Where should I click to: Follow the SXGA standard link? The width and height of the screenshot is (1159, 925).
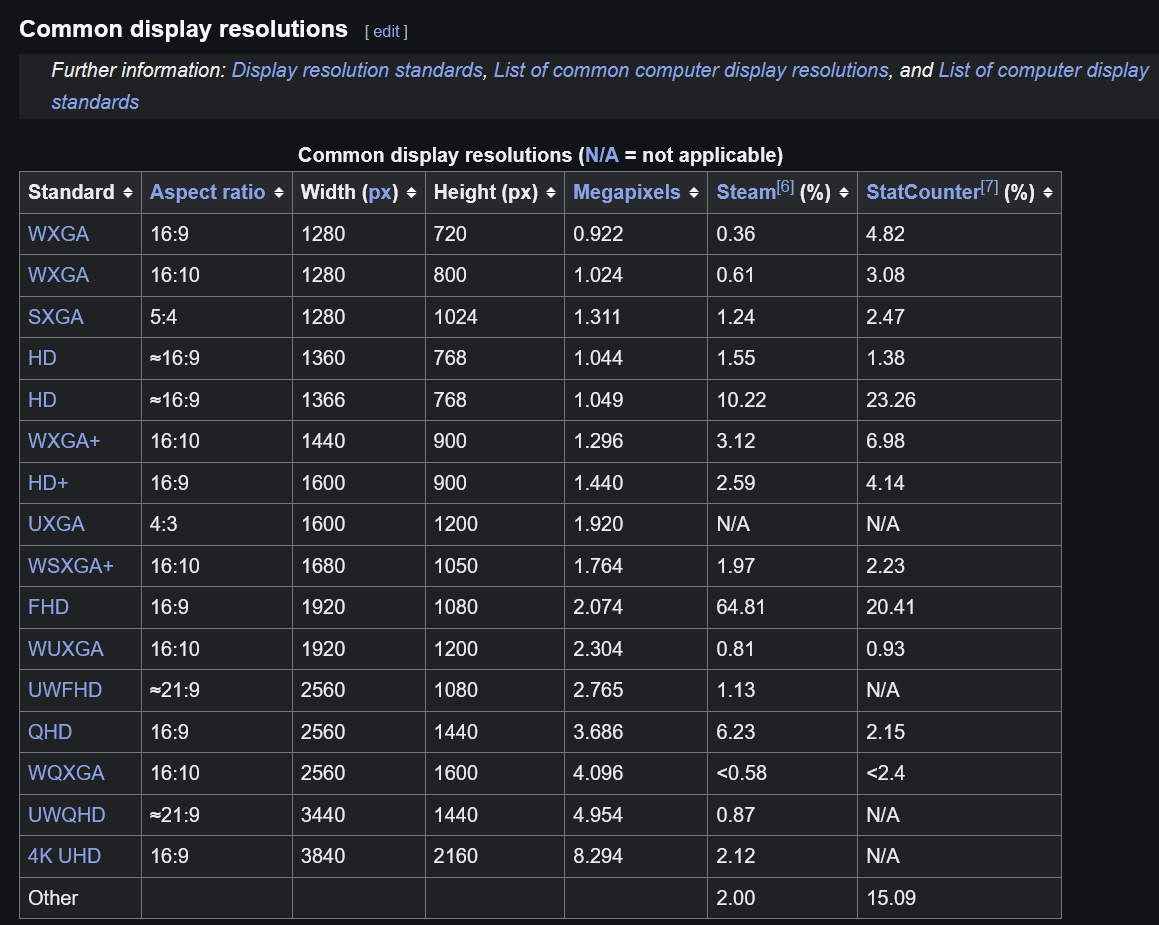coord(55,317)
